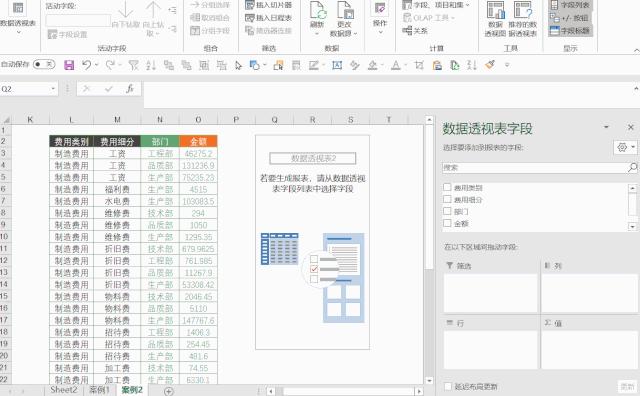Viewport: 640px width, 396px height.
Task: Close the pivot table fields pane
Action: point(631,127)
